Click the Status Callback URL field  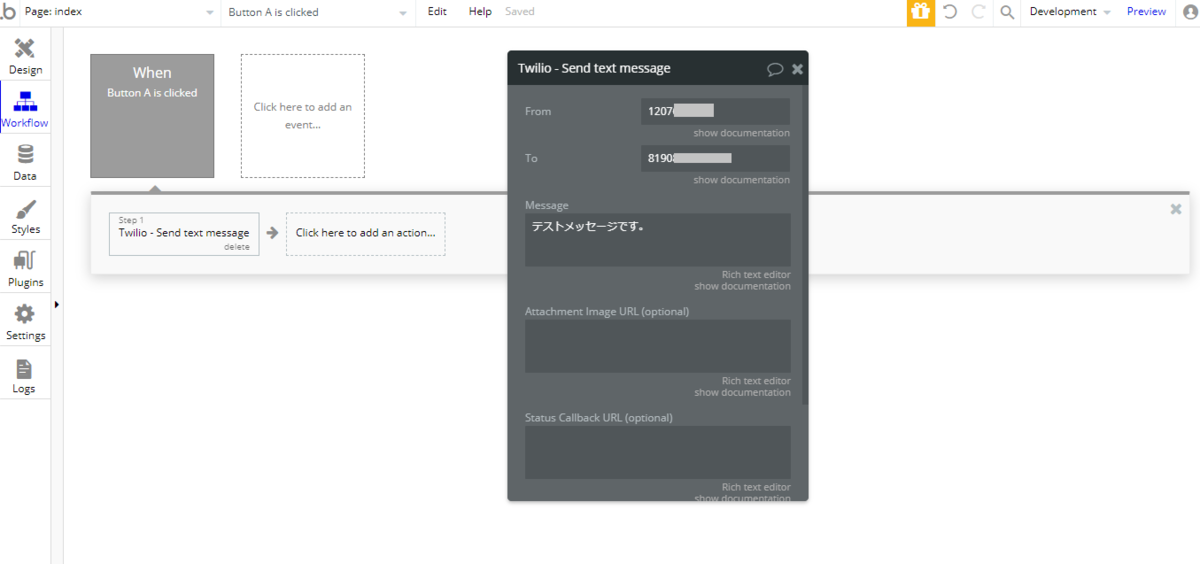pyautogui.click(x=657, y=452)
